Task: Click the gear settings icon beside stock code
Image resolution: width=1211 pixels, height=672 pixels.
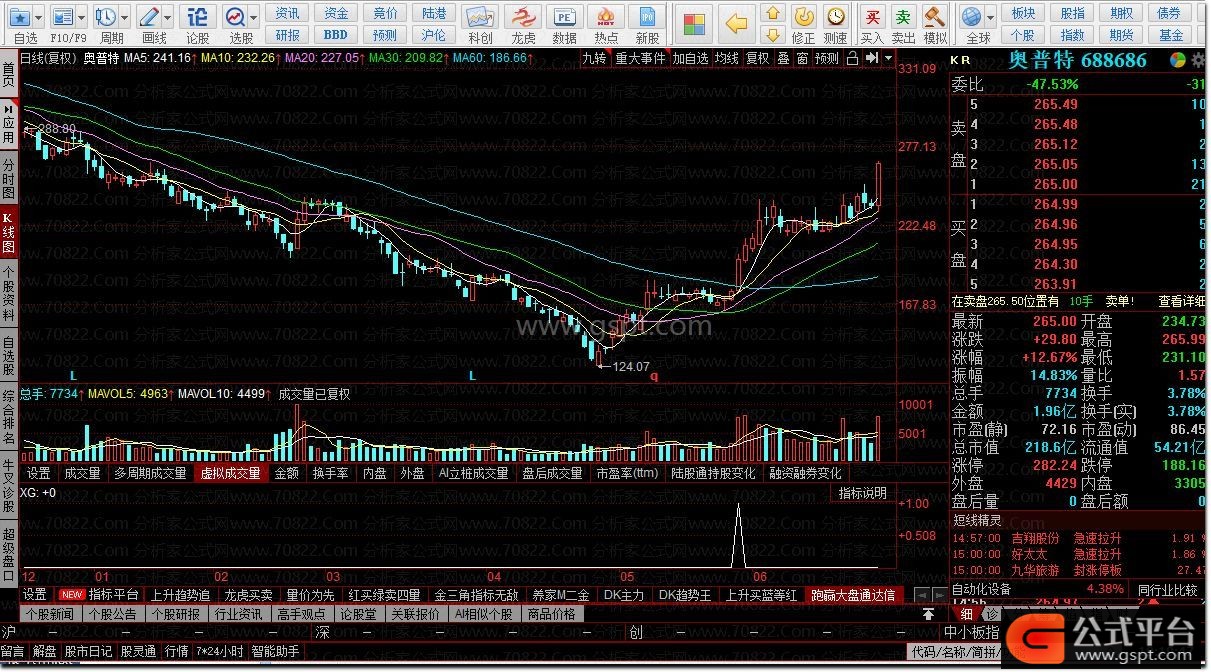Action: coord(1198,60)
